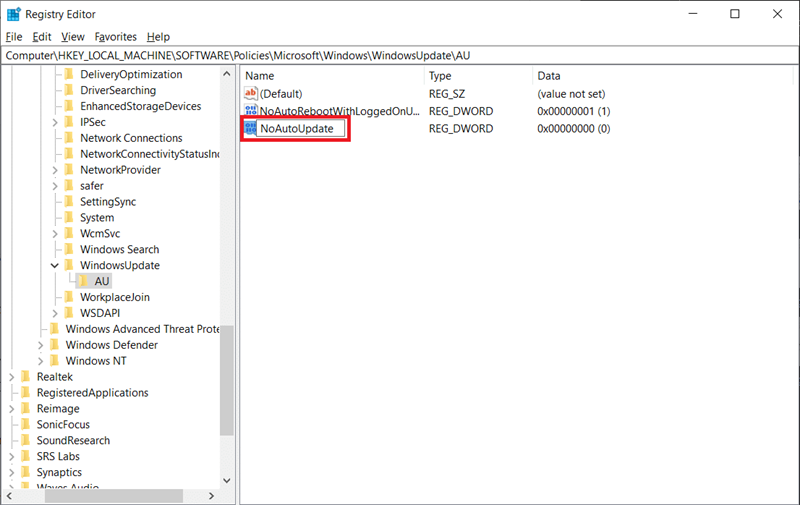Expand the Windows Defender key
Viewport: 801px width, 506px height.
(40, 345)
